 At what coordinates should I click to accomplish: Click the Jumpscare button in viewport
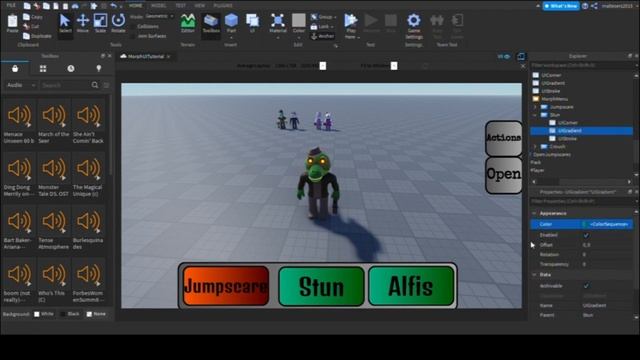coord(226,286)
